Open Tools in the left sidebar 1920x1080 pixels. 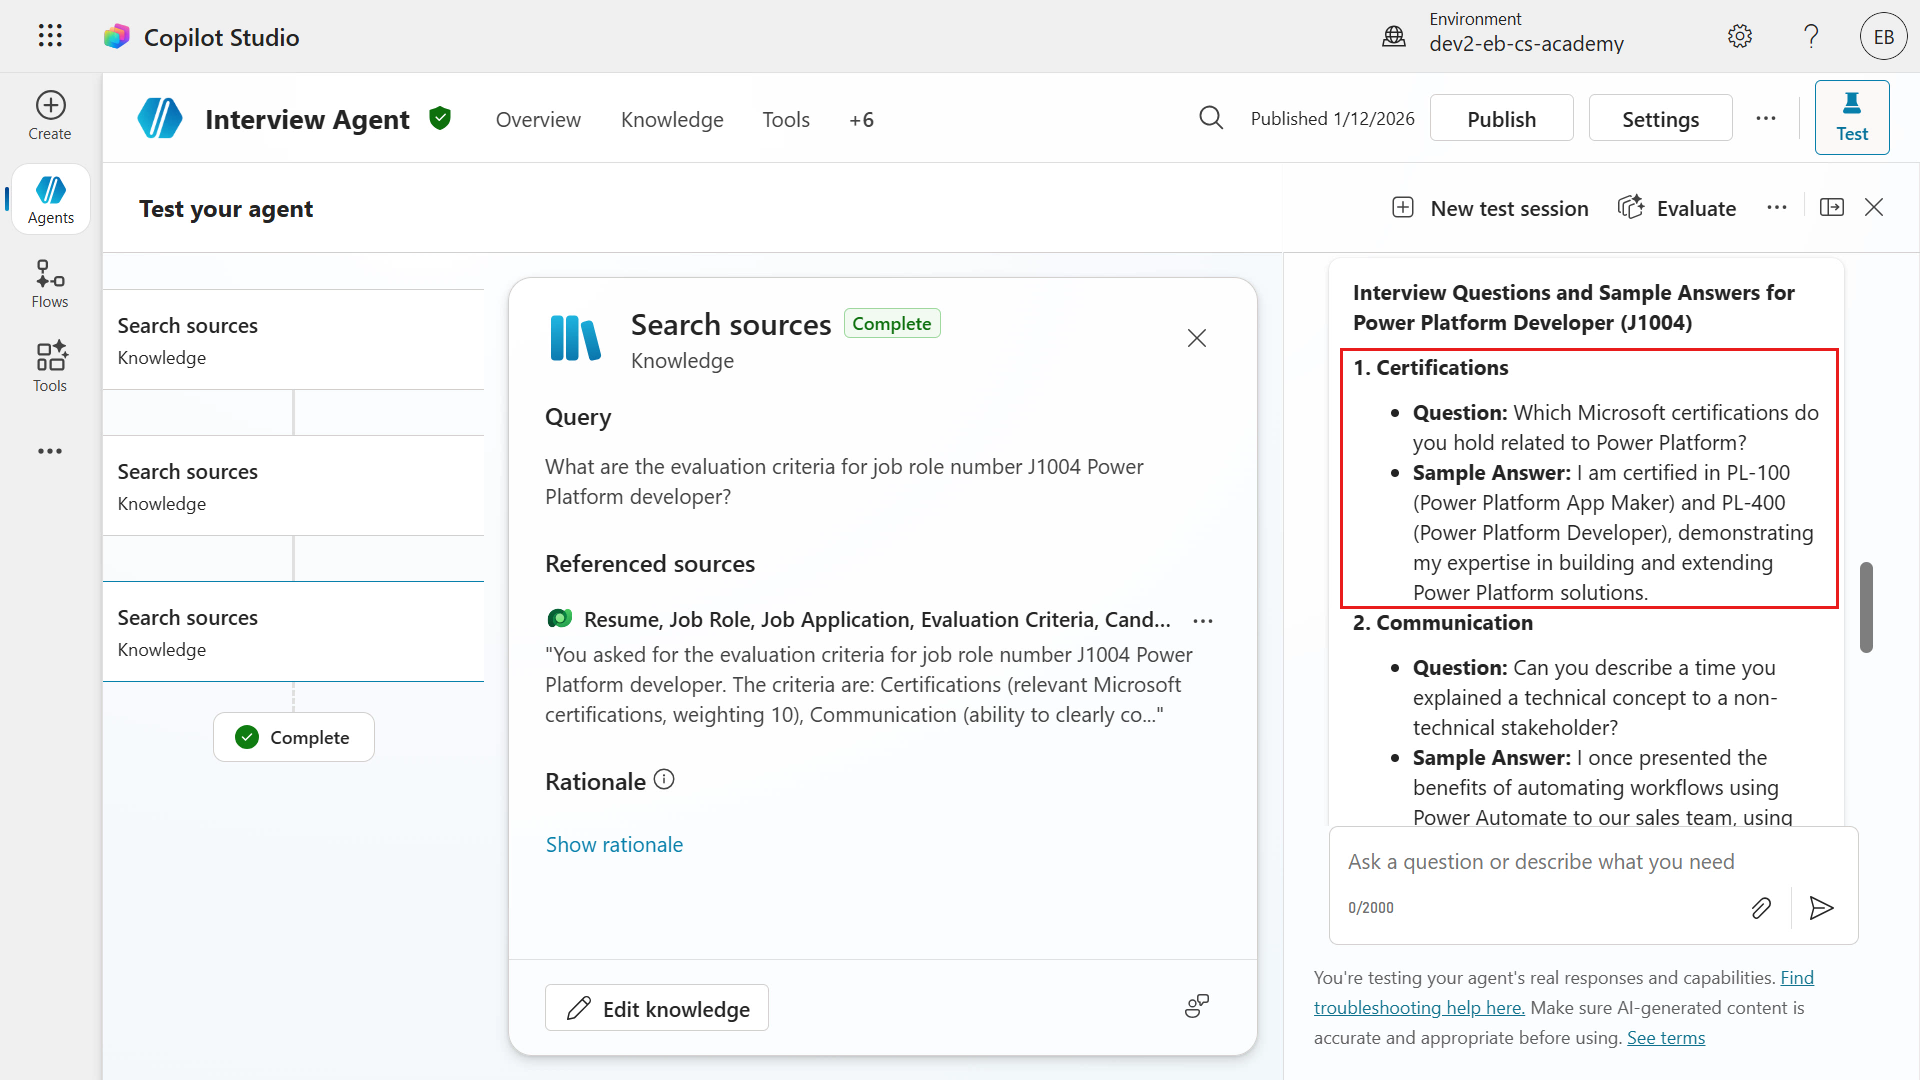[x=50, y=367]
